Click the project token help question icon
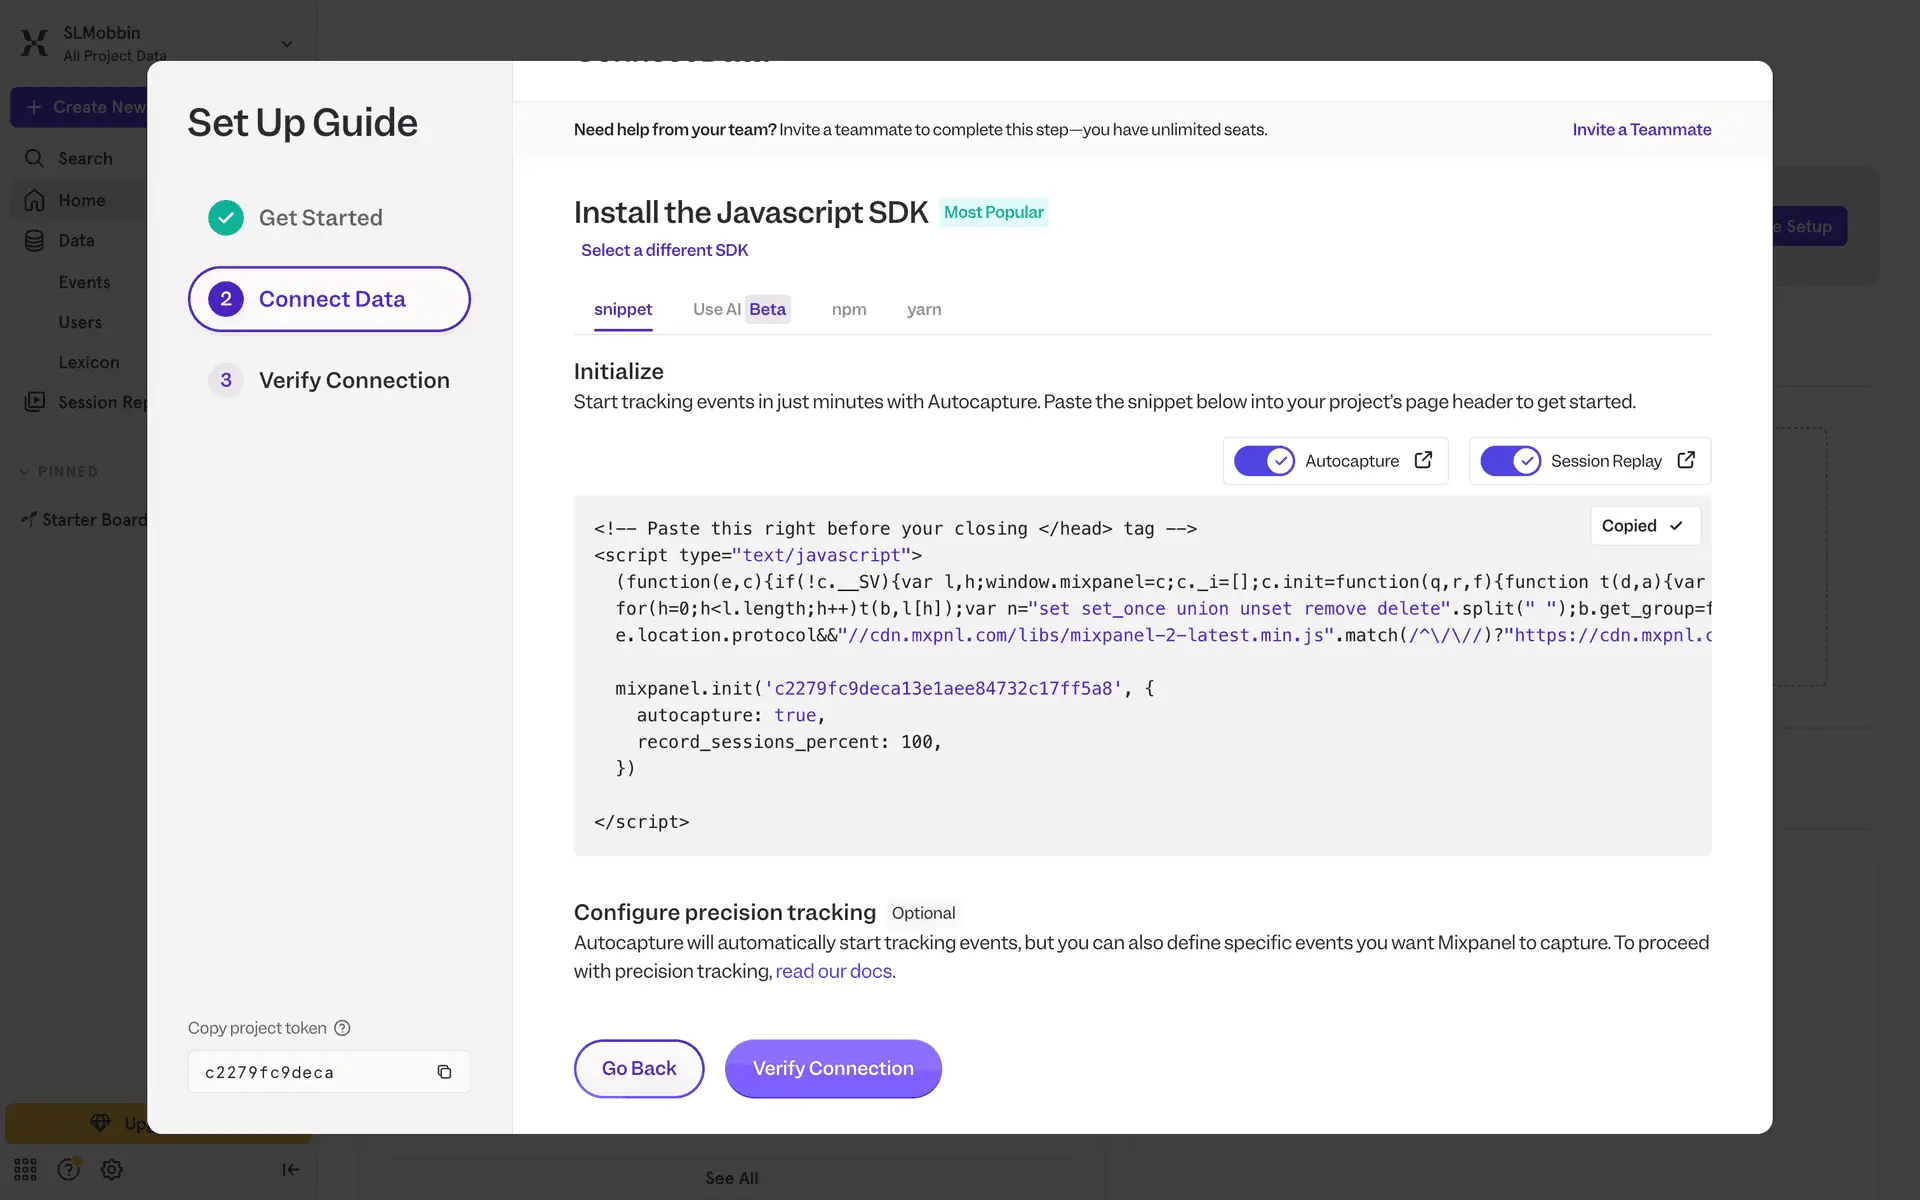The width and height of the screenshot is (1920, 1200). click(342, 1028)
